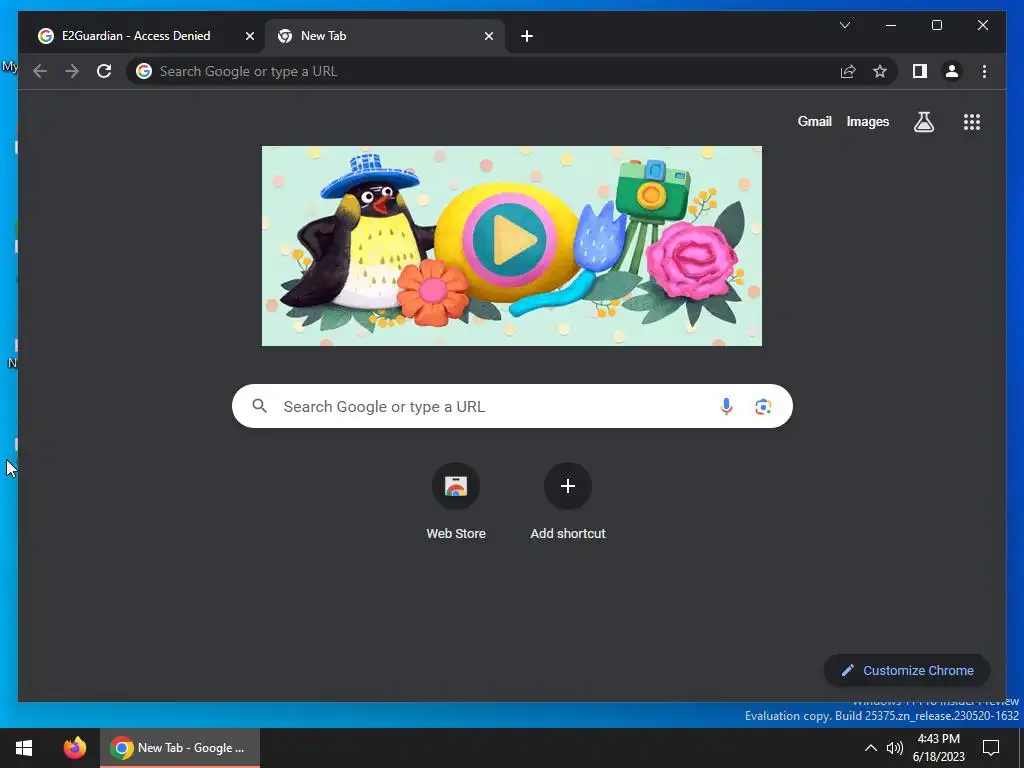
Task: Close the New Tab tab
Action: 488,36
